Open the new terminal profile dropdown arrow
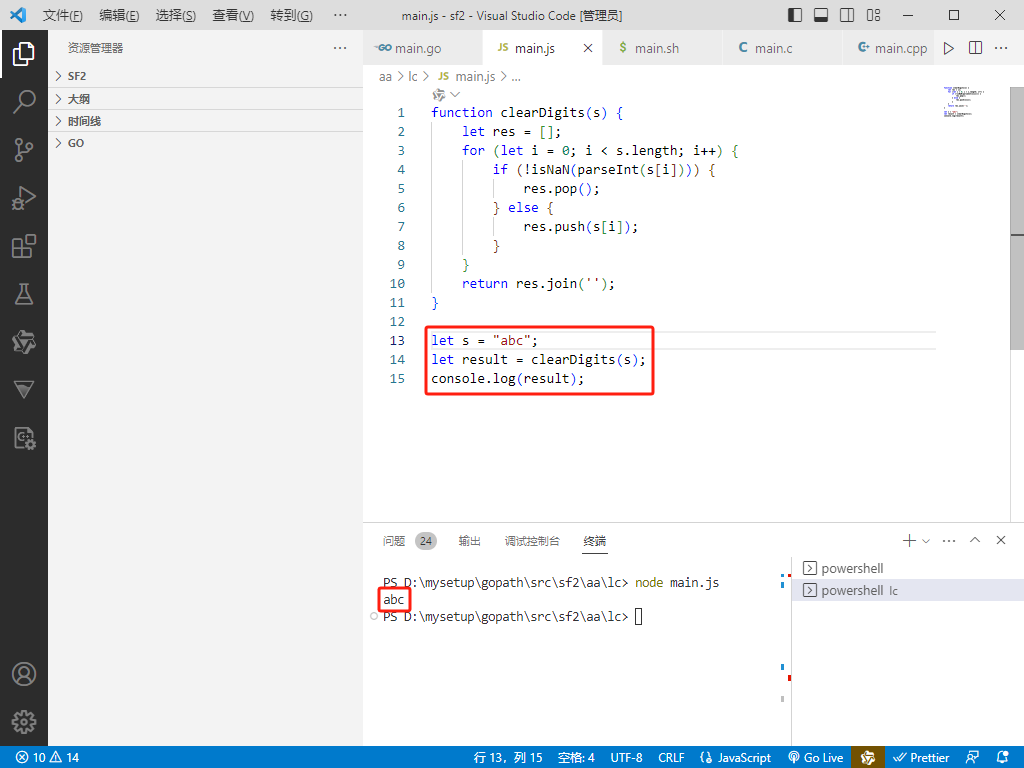 [x=926, y=541]
